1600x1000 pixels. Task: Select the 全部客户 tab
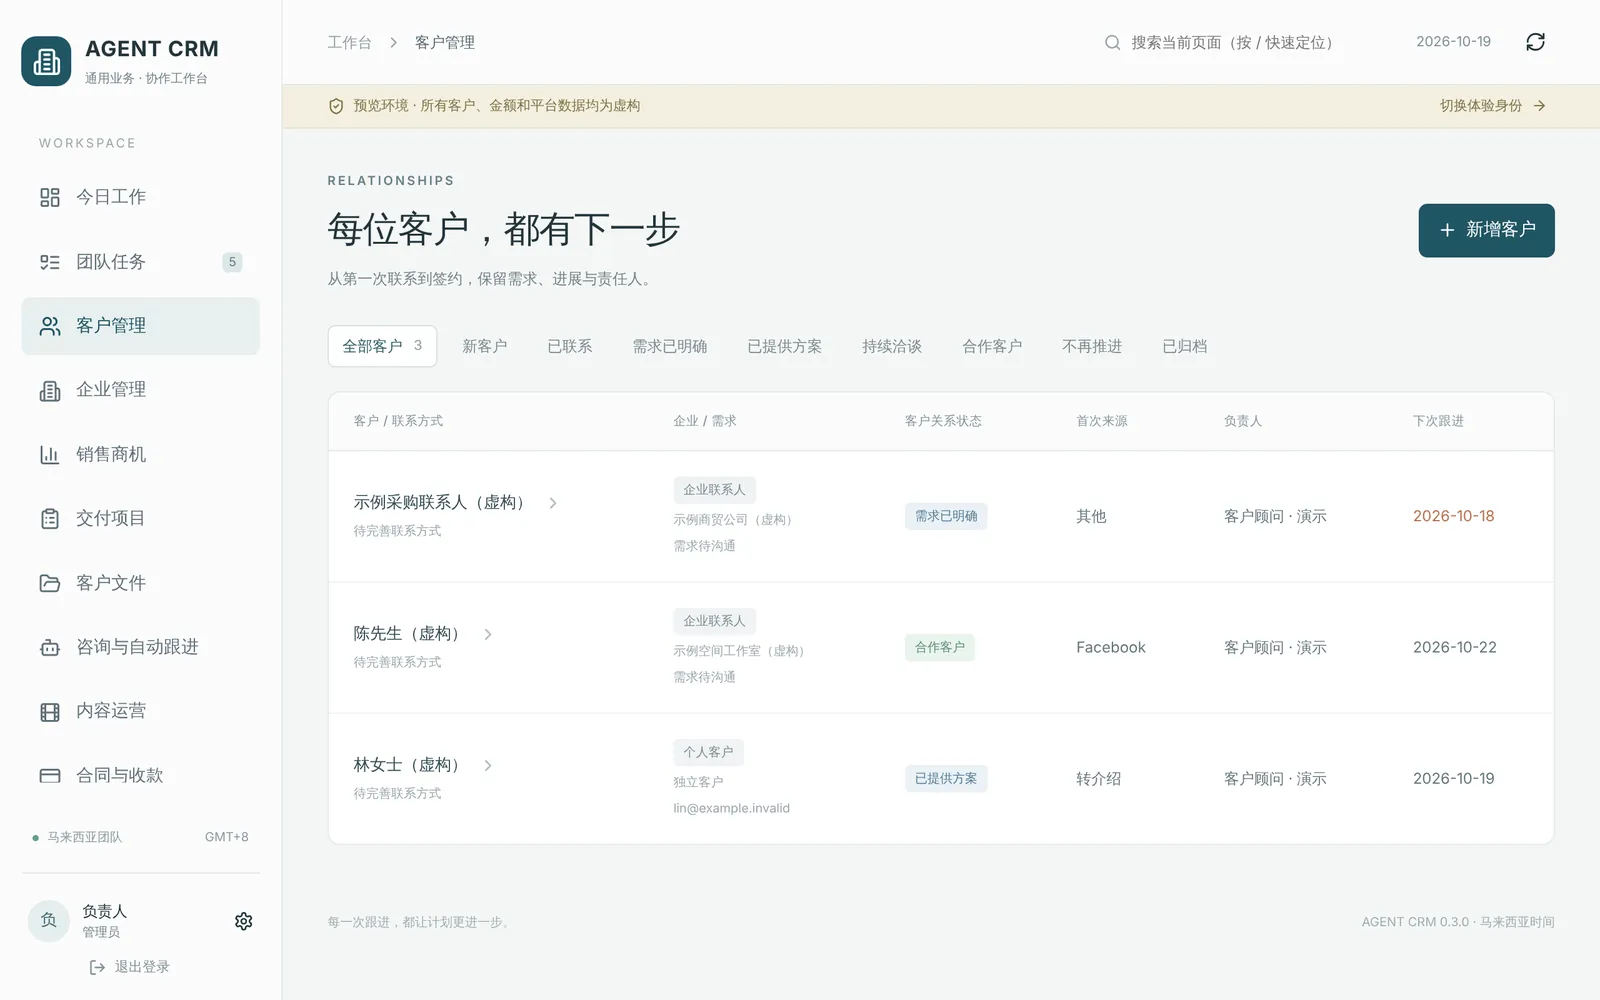pos(382,346)
